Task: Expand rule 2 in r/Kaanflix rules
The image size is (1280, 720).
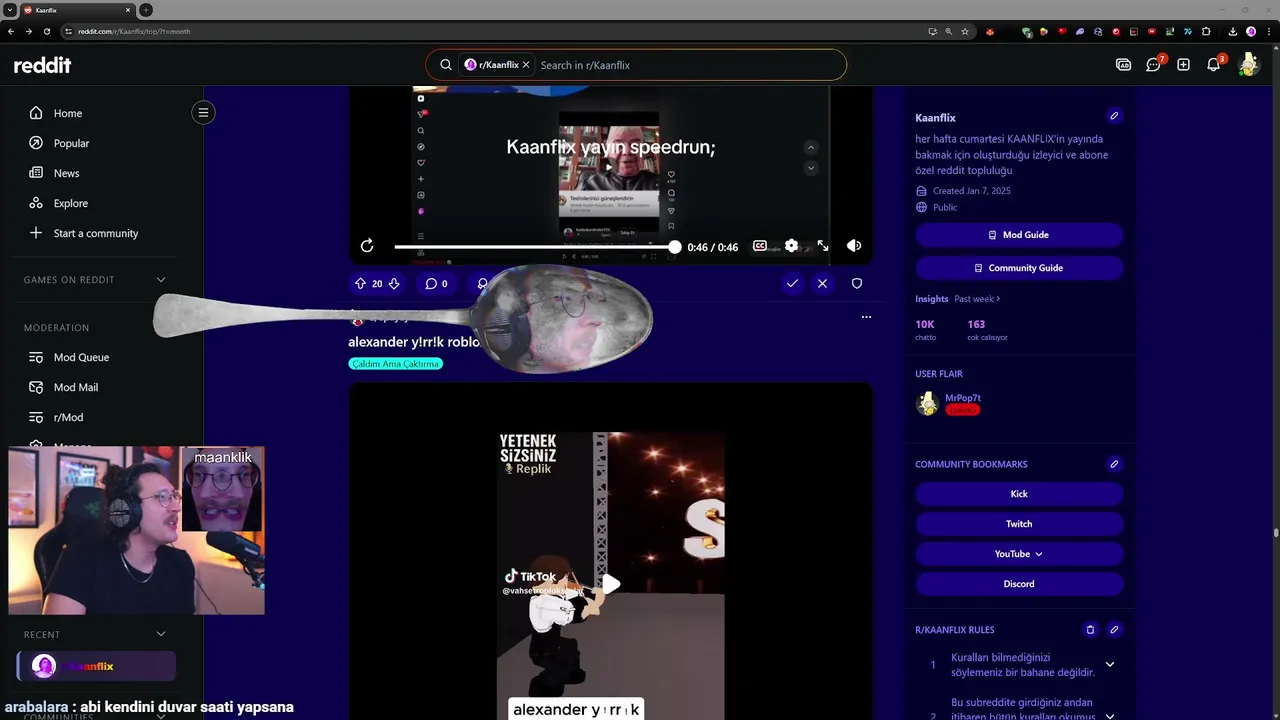Action: point(1109,715)
